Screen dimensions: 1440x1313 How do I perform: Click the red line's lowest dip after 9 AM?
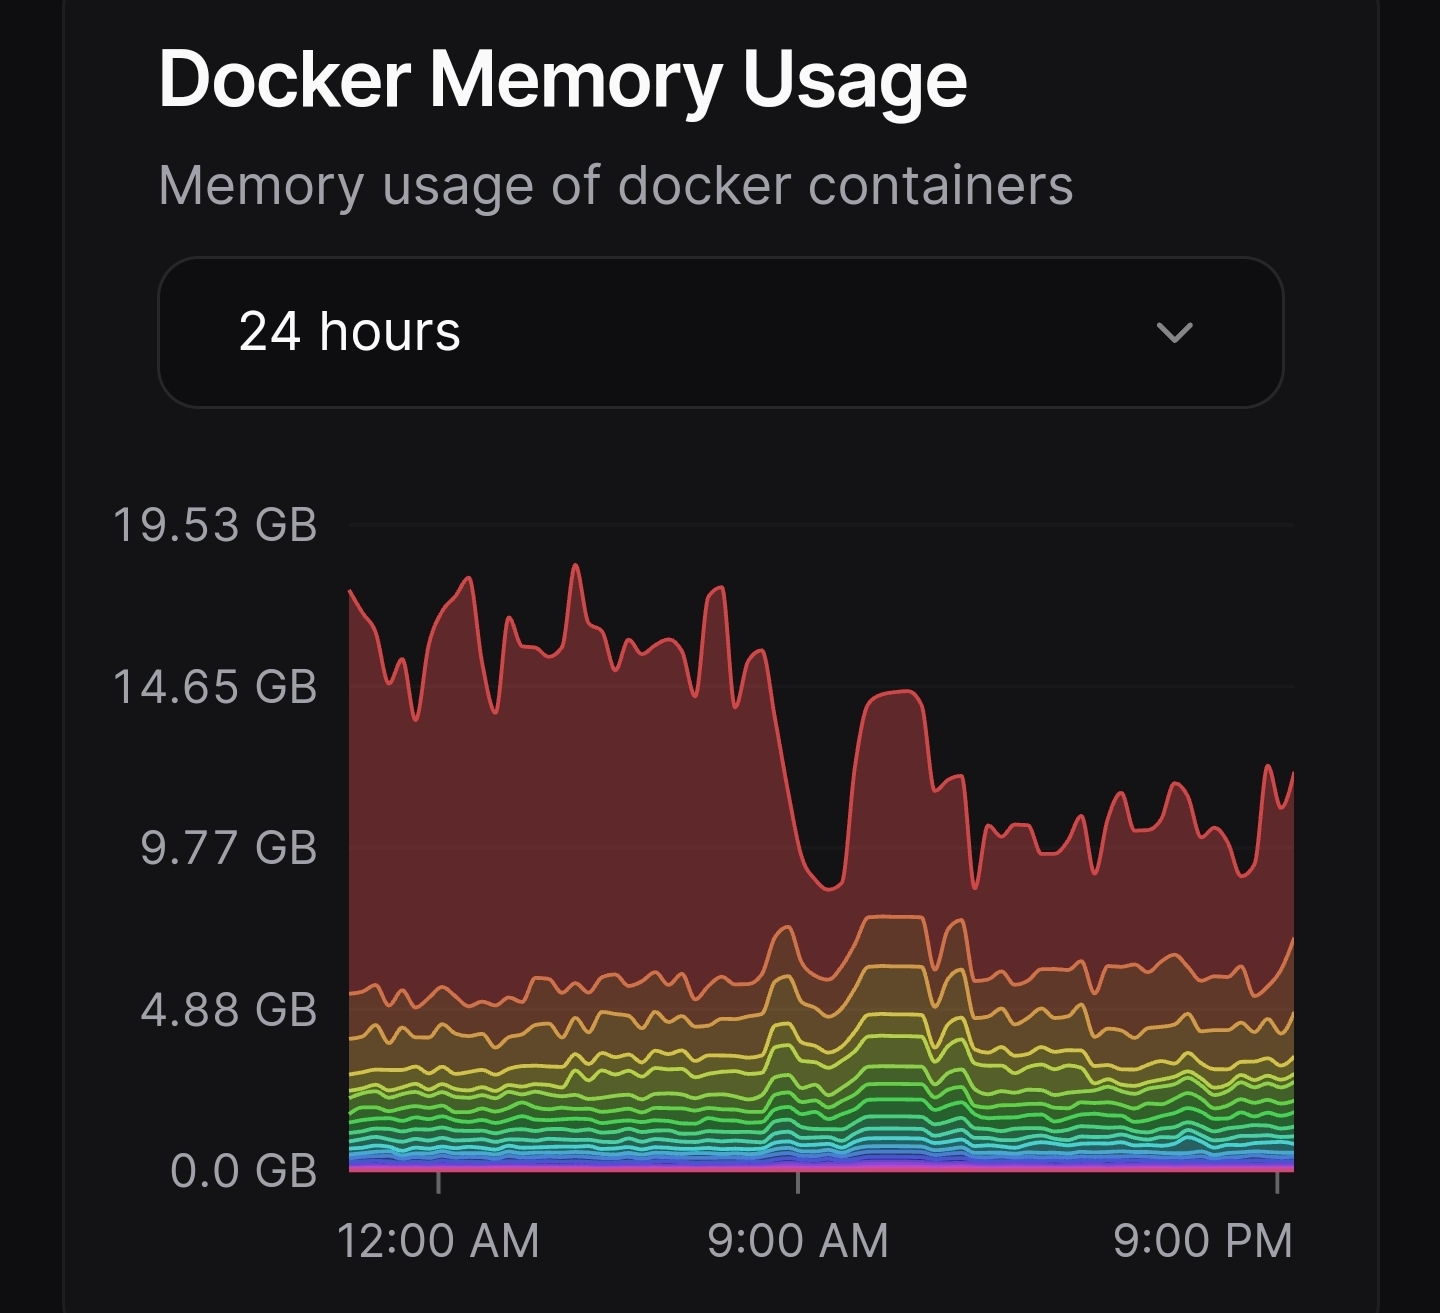pos(830,888)
